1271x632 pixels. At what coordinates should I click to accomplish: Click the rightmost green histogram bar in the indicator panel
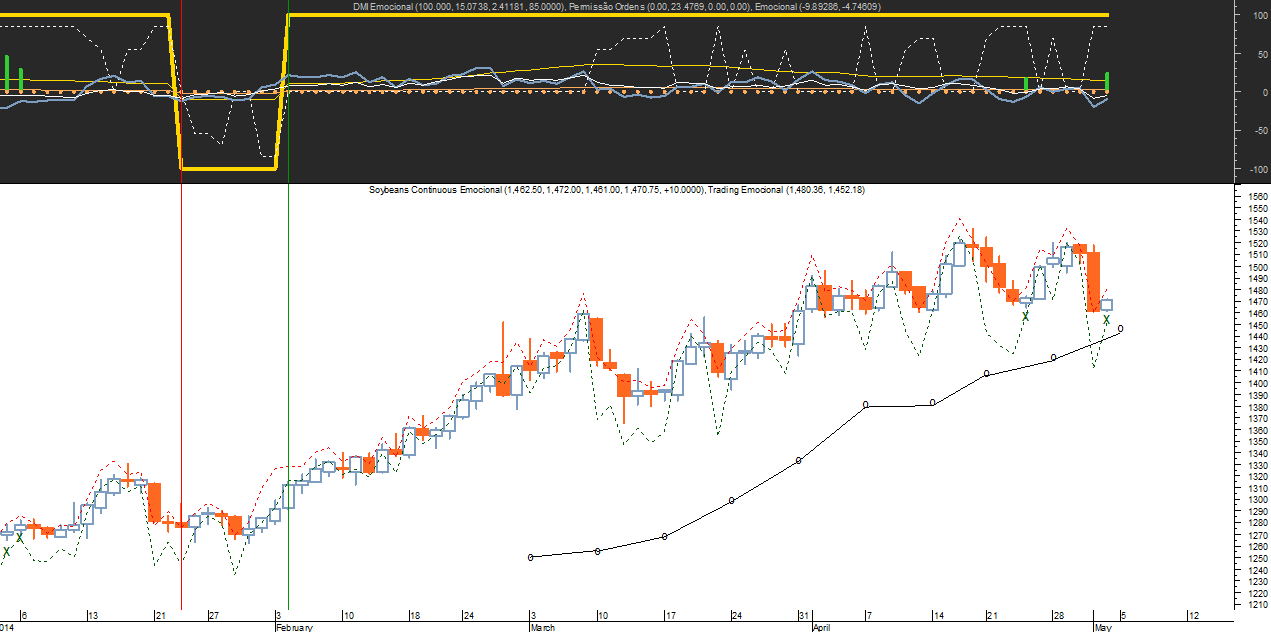[1107, 81]
